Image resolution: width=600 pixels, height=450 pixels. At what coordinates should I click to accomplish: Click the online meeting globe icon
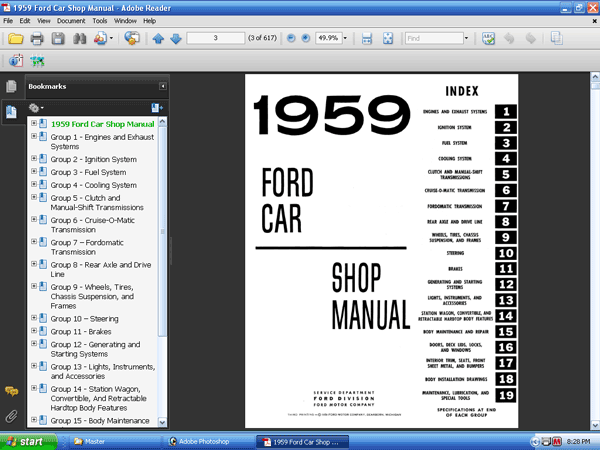click(132, 38)
